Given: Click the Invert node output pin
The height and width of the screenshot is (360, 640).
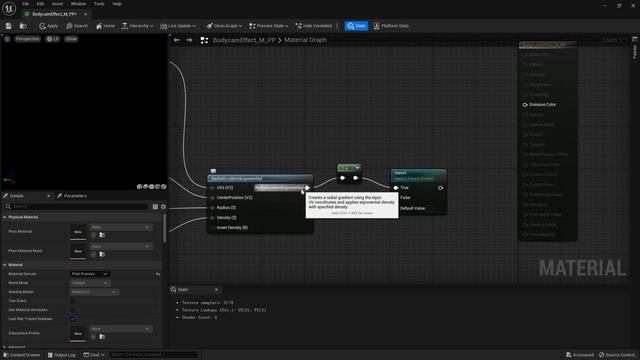Looking at the screenshot, I should tap(440, 188).
